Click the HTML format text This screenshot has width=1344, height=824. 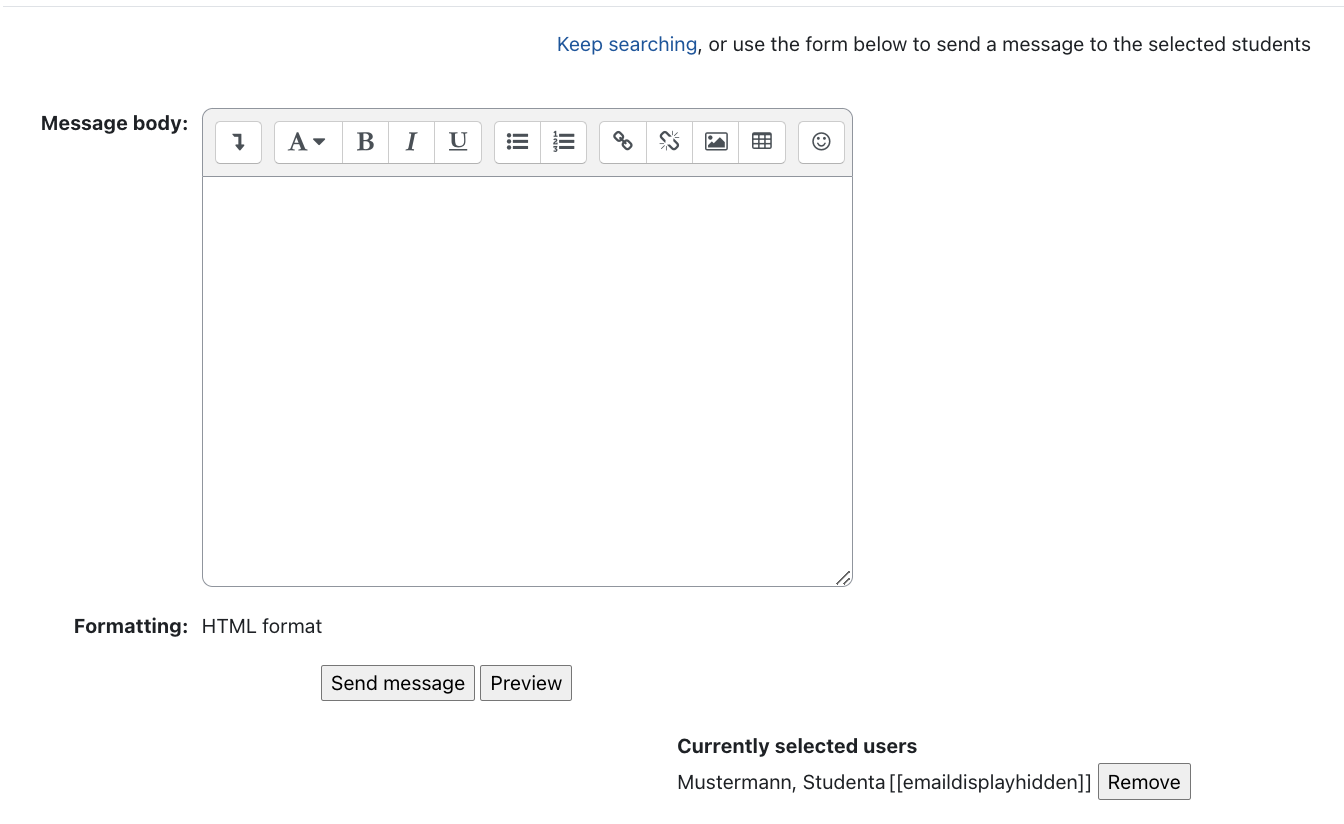(x=262, y=626)
